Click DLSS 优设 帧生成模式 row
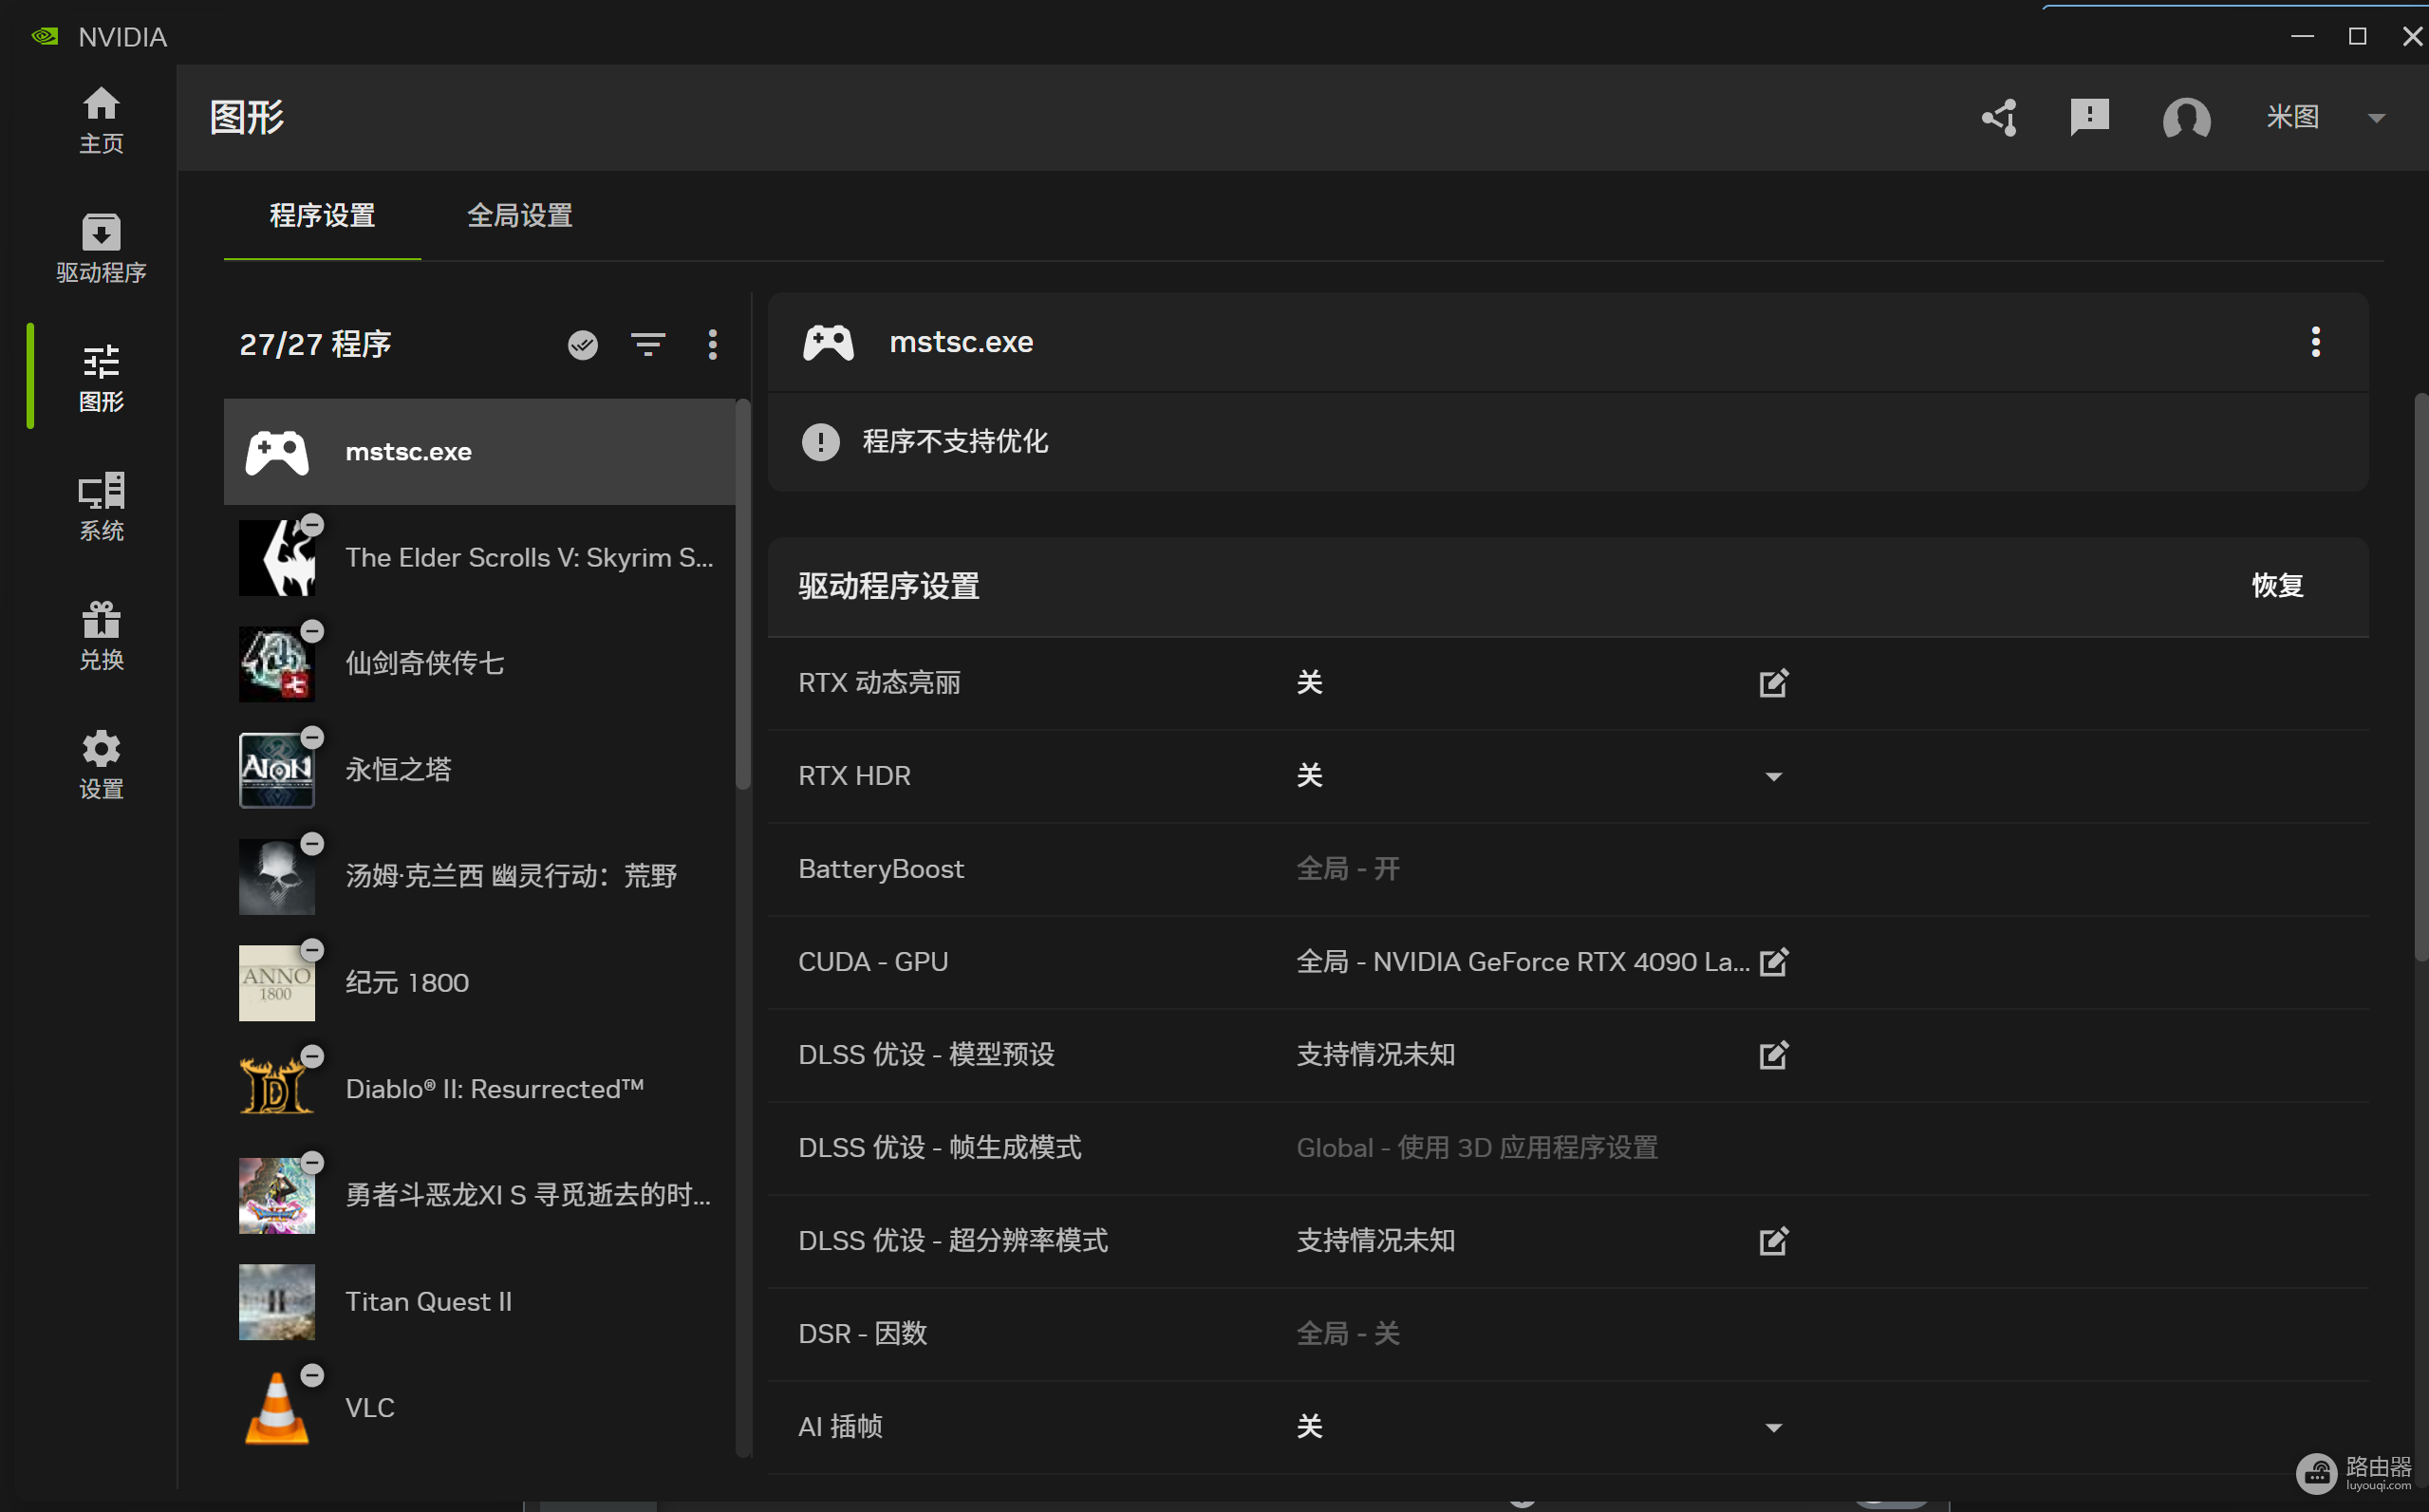This screenshot has width=2429, height=1512. click(1568, 1148)
